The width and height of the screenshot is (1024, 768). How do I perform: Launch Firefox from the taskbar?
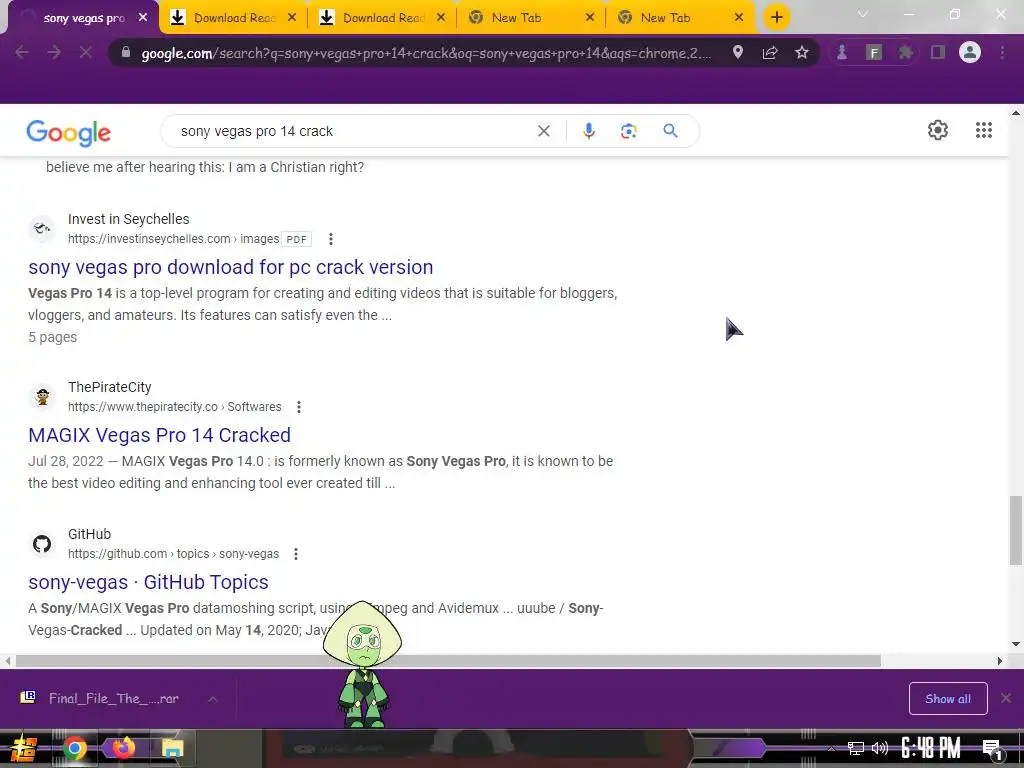coord(123,748)
